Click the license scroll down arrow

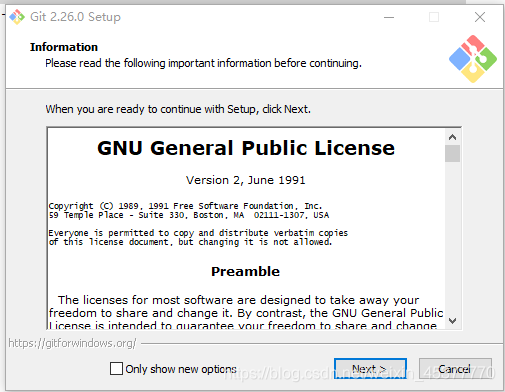coord(452,321)
